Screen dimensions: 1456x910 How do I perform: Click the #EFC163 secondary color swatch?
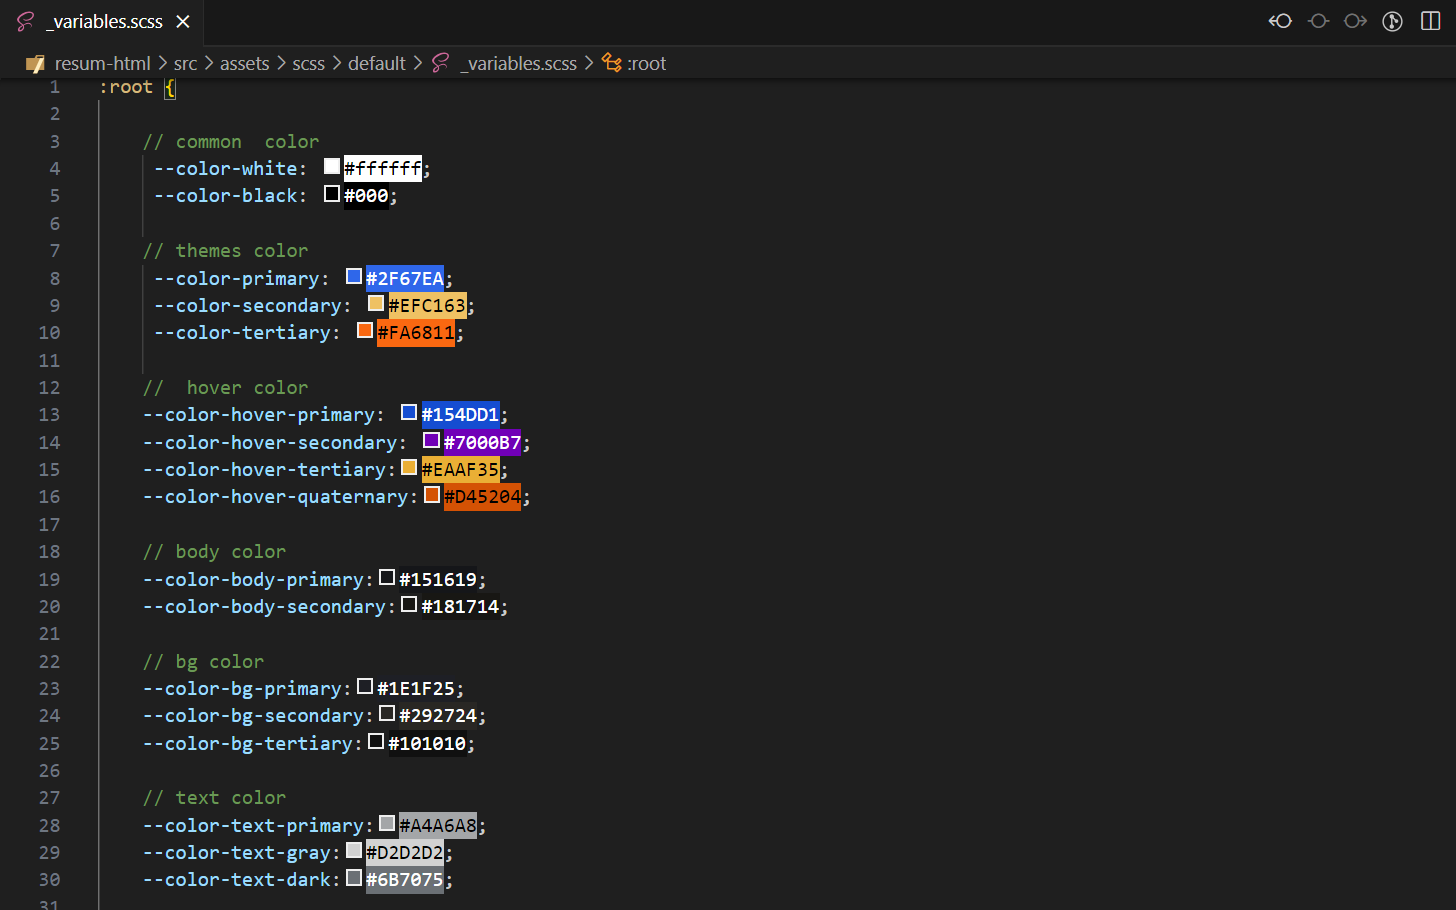point(376,303)
